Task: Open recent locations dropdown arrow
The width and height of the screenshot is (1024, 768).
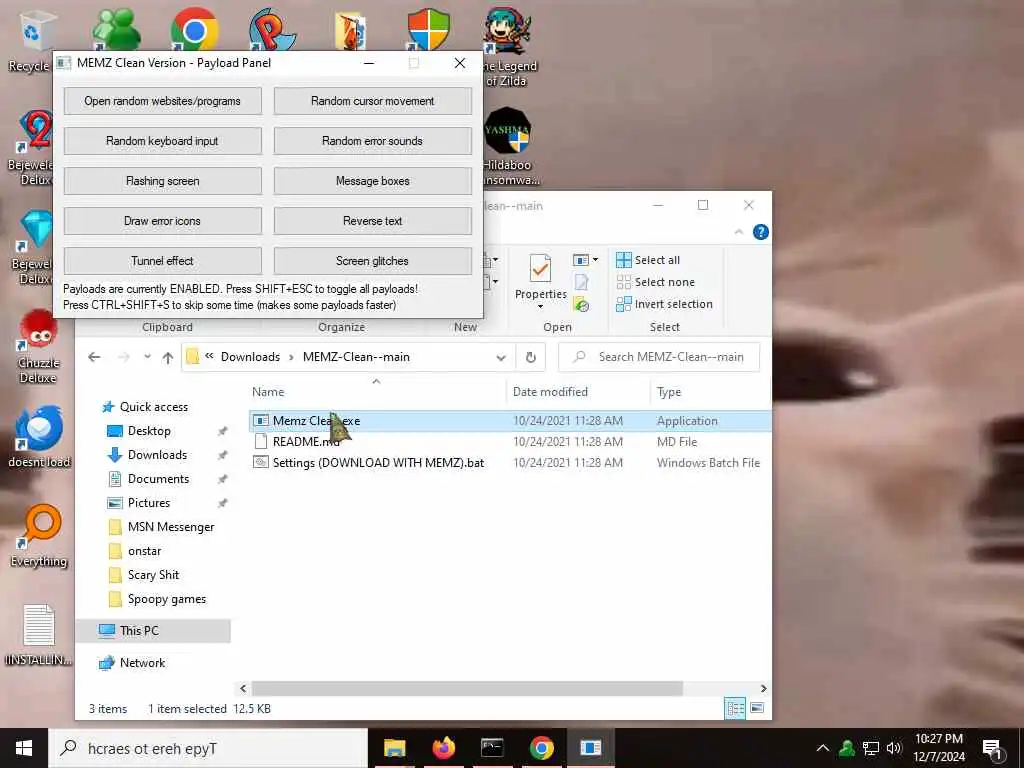Action: 148,357
